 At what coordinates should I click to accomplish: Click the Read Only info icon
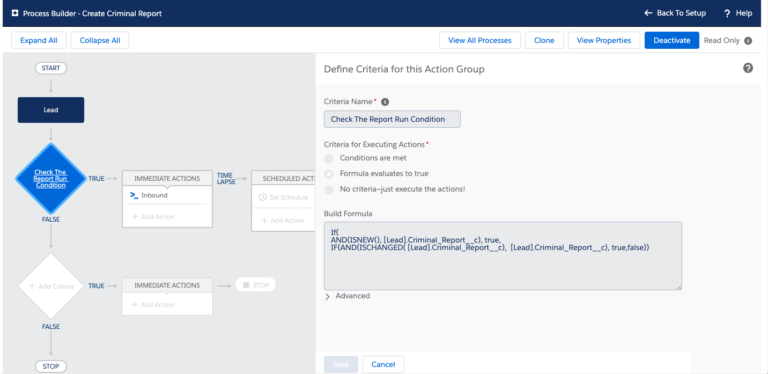pyautogui.click(x=748, y=41)
